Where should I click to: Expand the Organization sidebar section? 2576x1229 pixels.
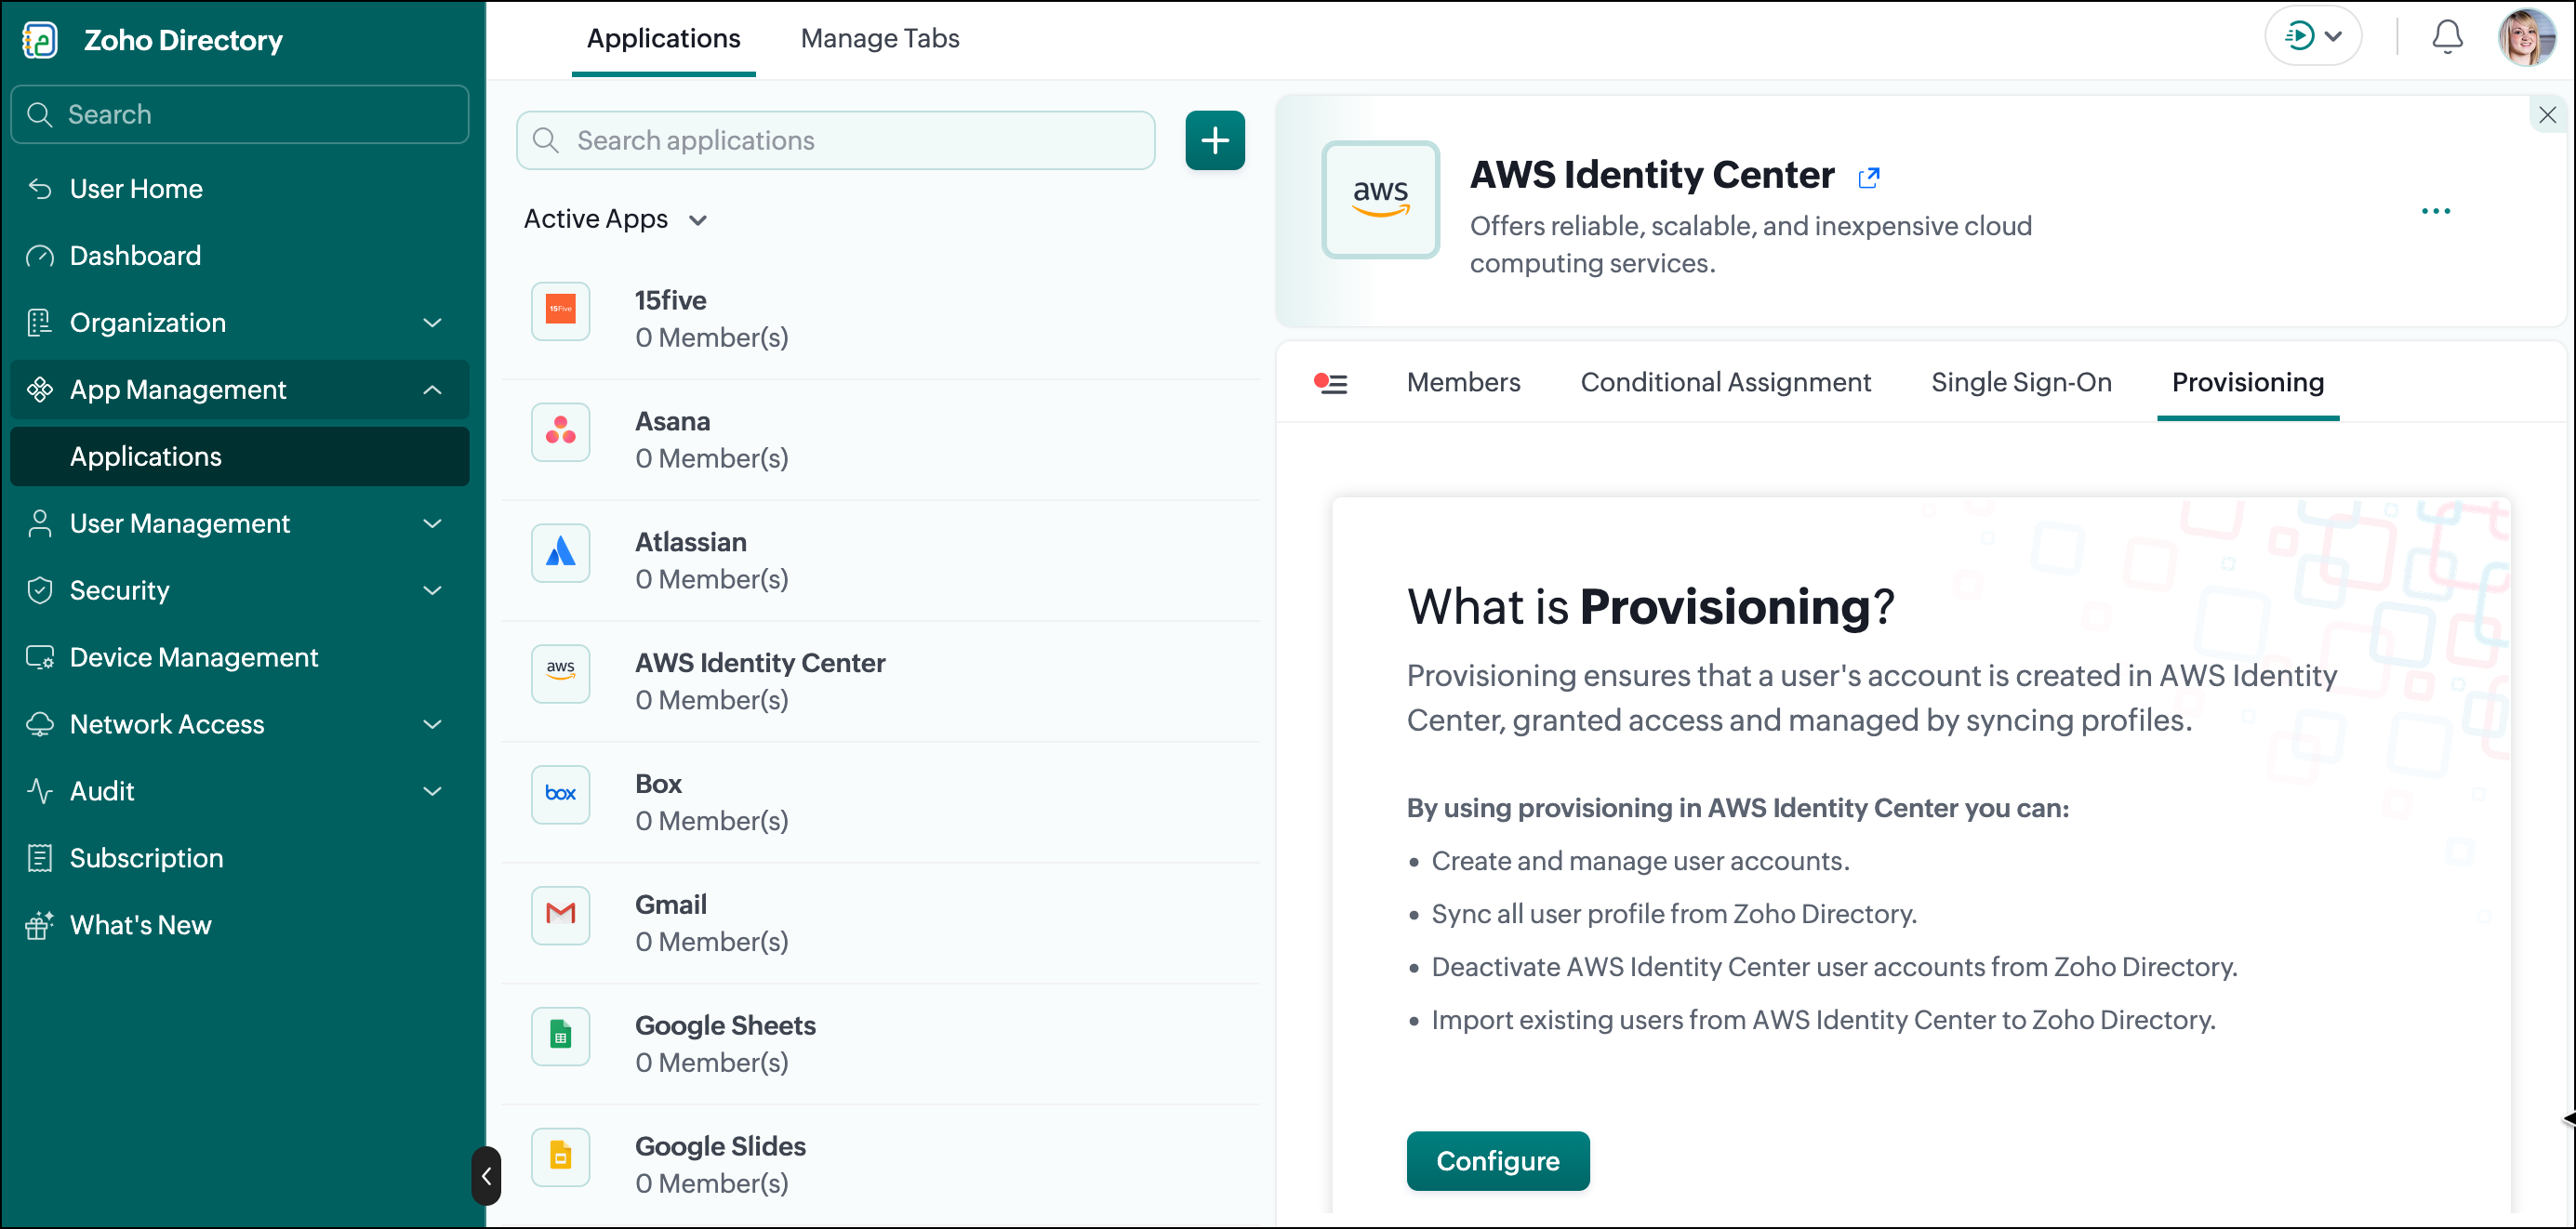(x=239, y=323)
